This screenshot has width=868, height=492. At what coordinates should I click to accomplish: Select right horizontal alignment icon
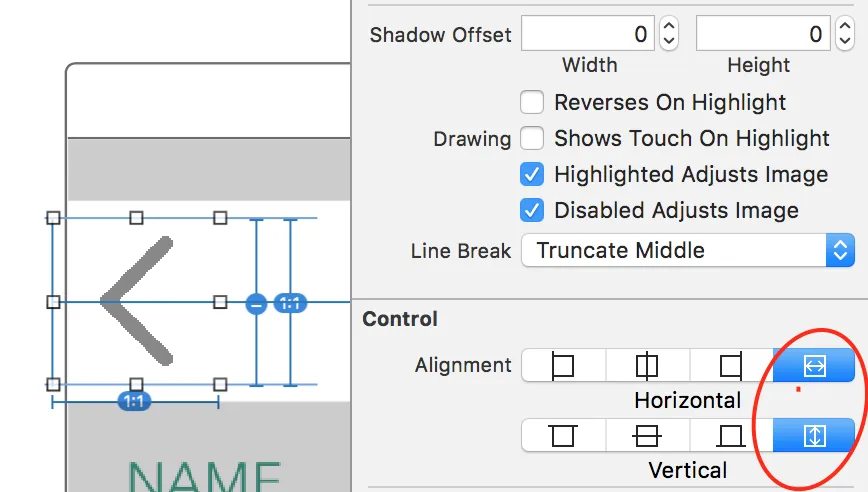[730, 366]
